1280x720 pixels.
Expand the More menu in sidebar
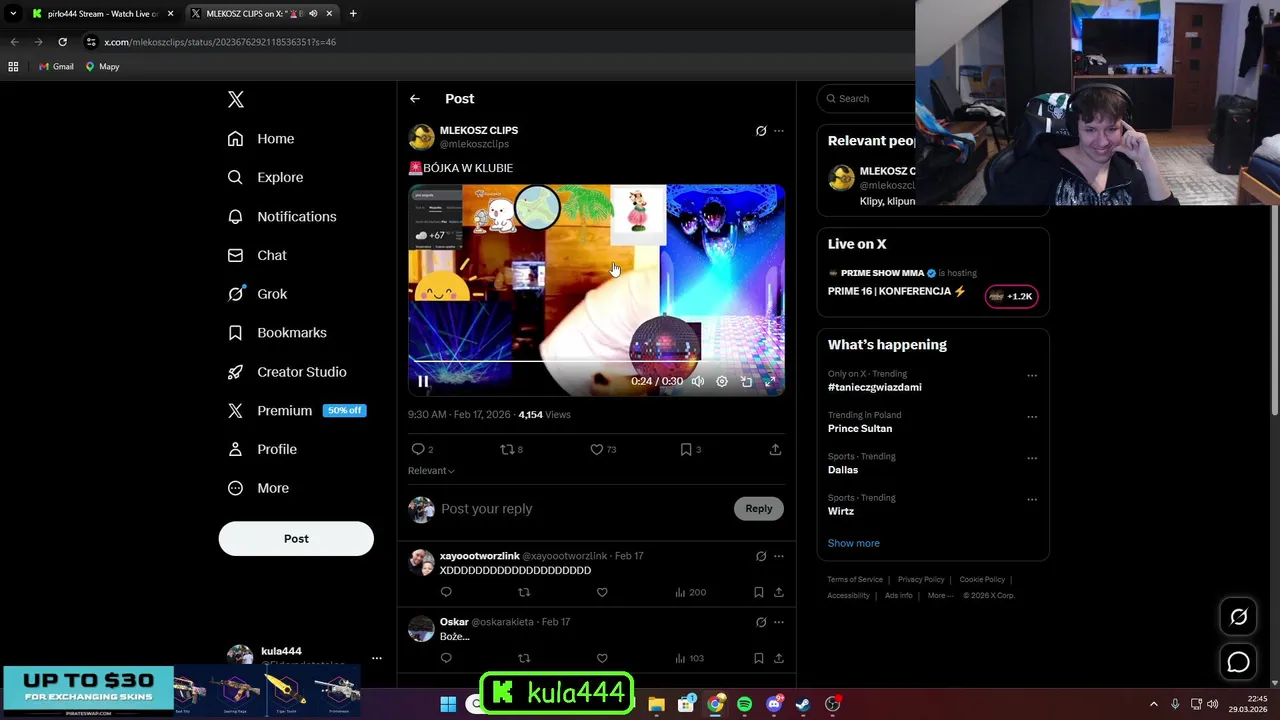[x=258, y=488]
